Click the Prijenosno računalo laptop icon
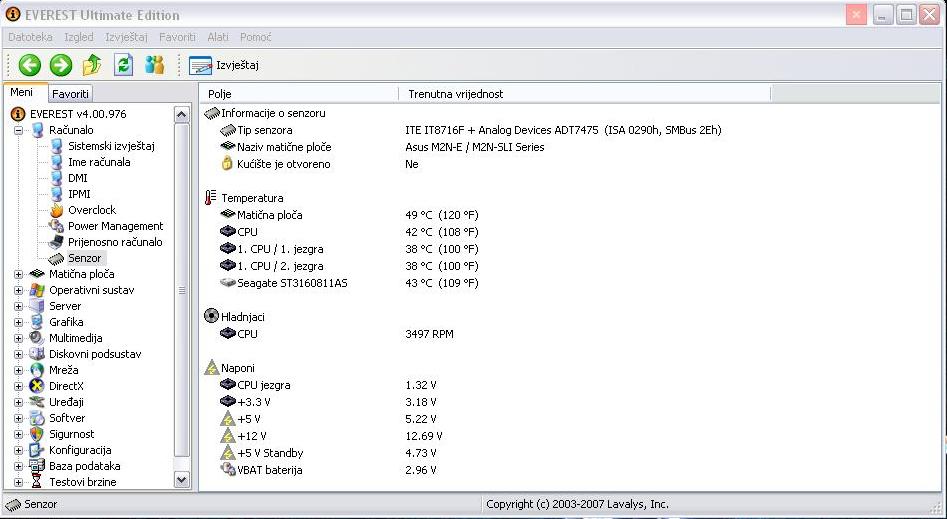This screenshot has height=519, width=947. [x=56, y=242]
